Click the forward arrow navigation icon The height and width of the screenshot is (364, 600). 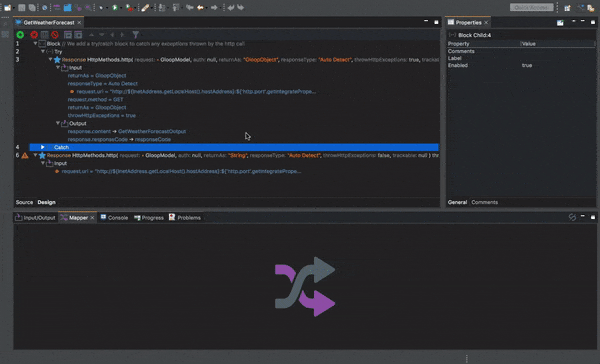(214, 8)
